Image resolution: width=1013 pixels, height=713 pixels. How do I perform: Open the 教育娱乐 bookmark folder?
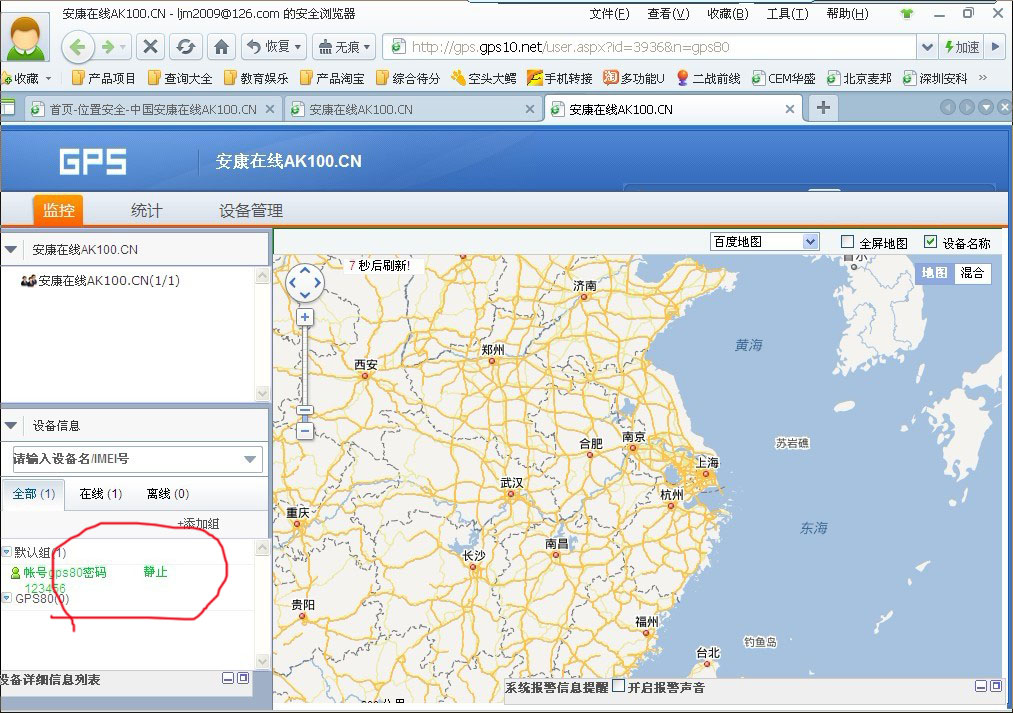[x=256, y=78]
